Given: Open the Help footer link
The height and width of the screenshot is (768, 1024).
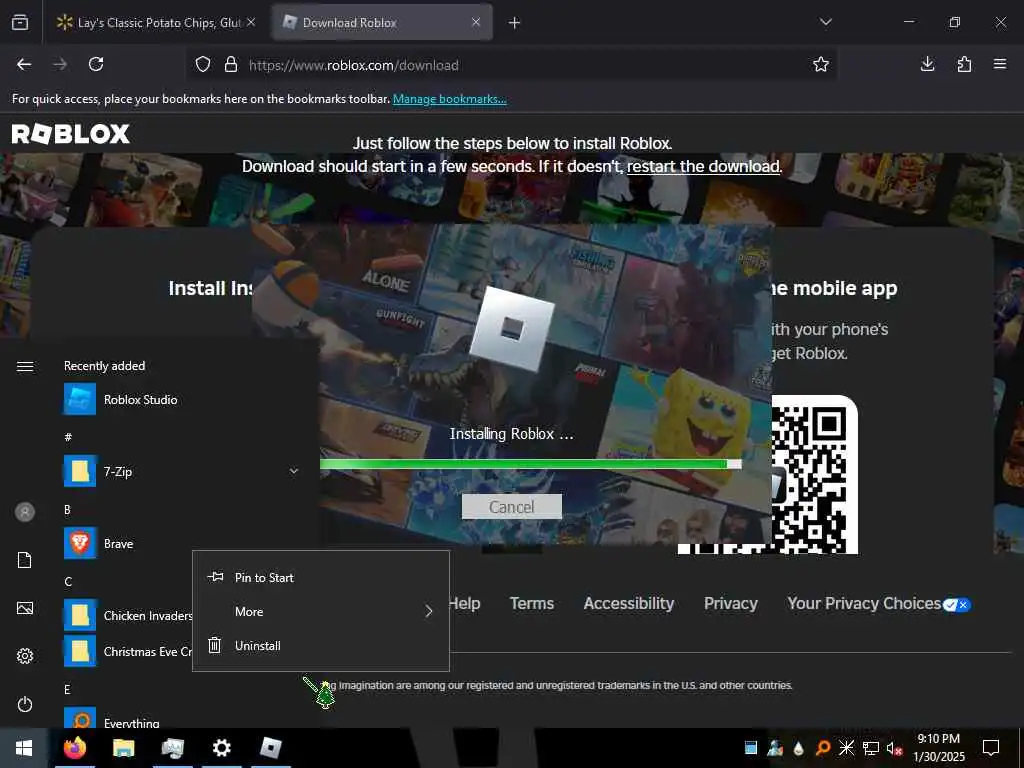Looking at the screenshot, I should click(x=464, y=603).
